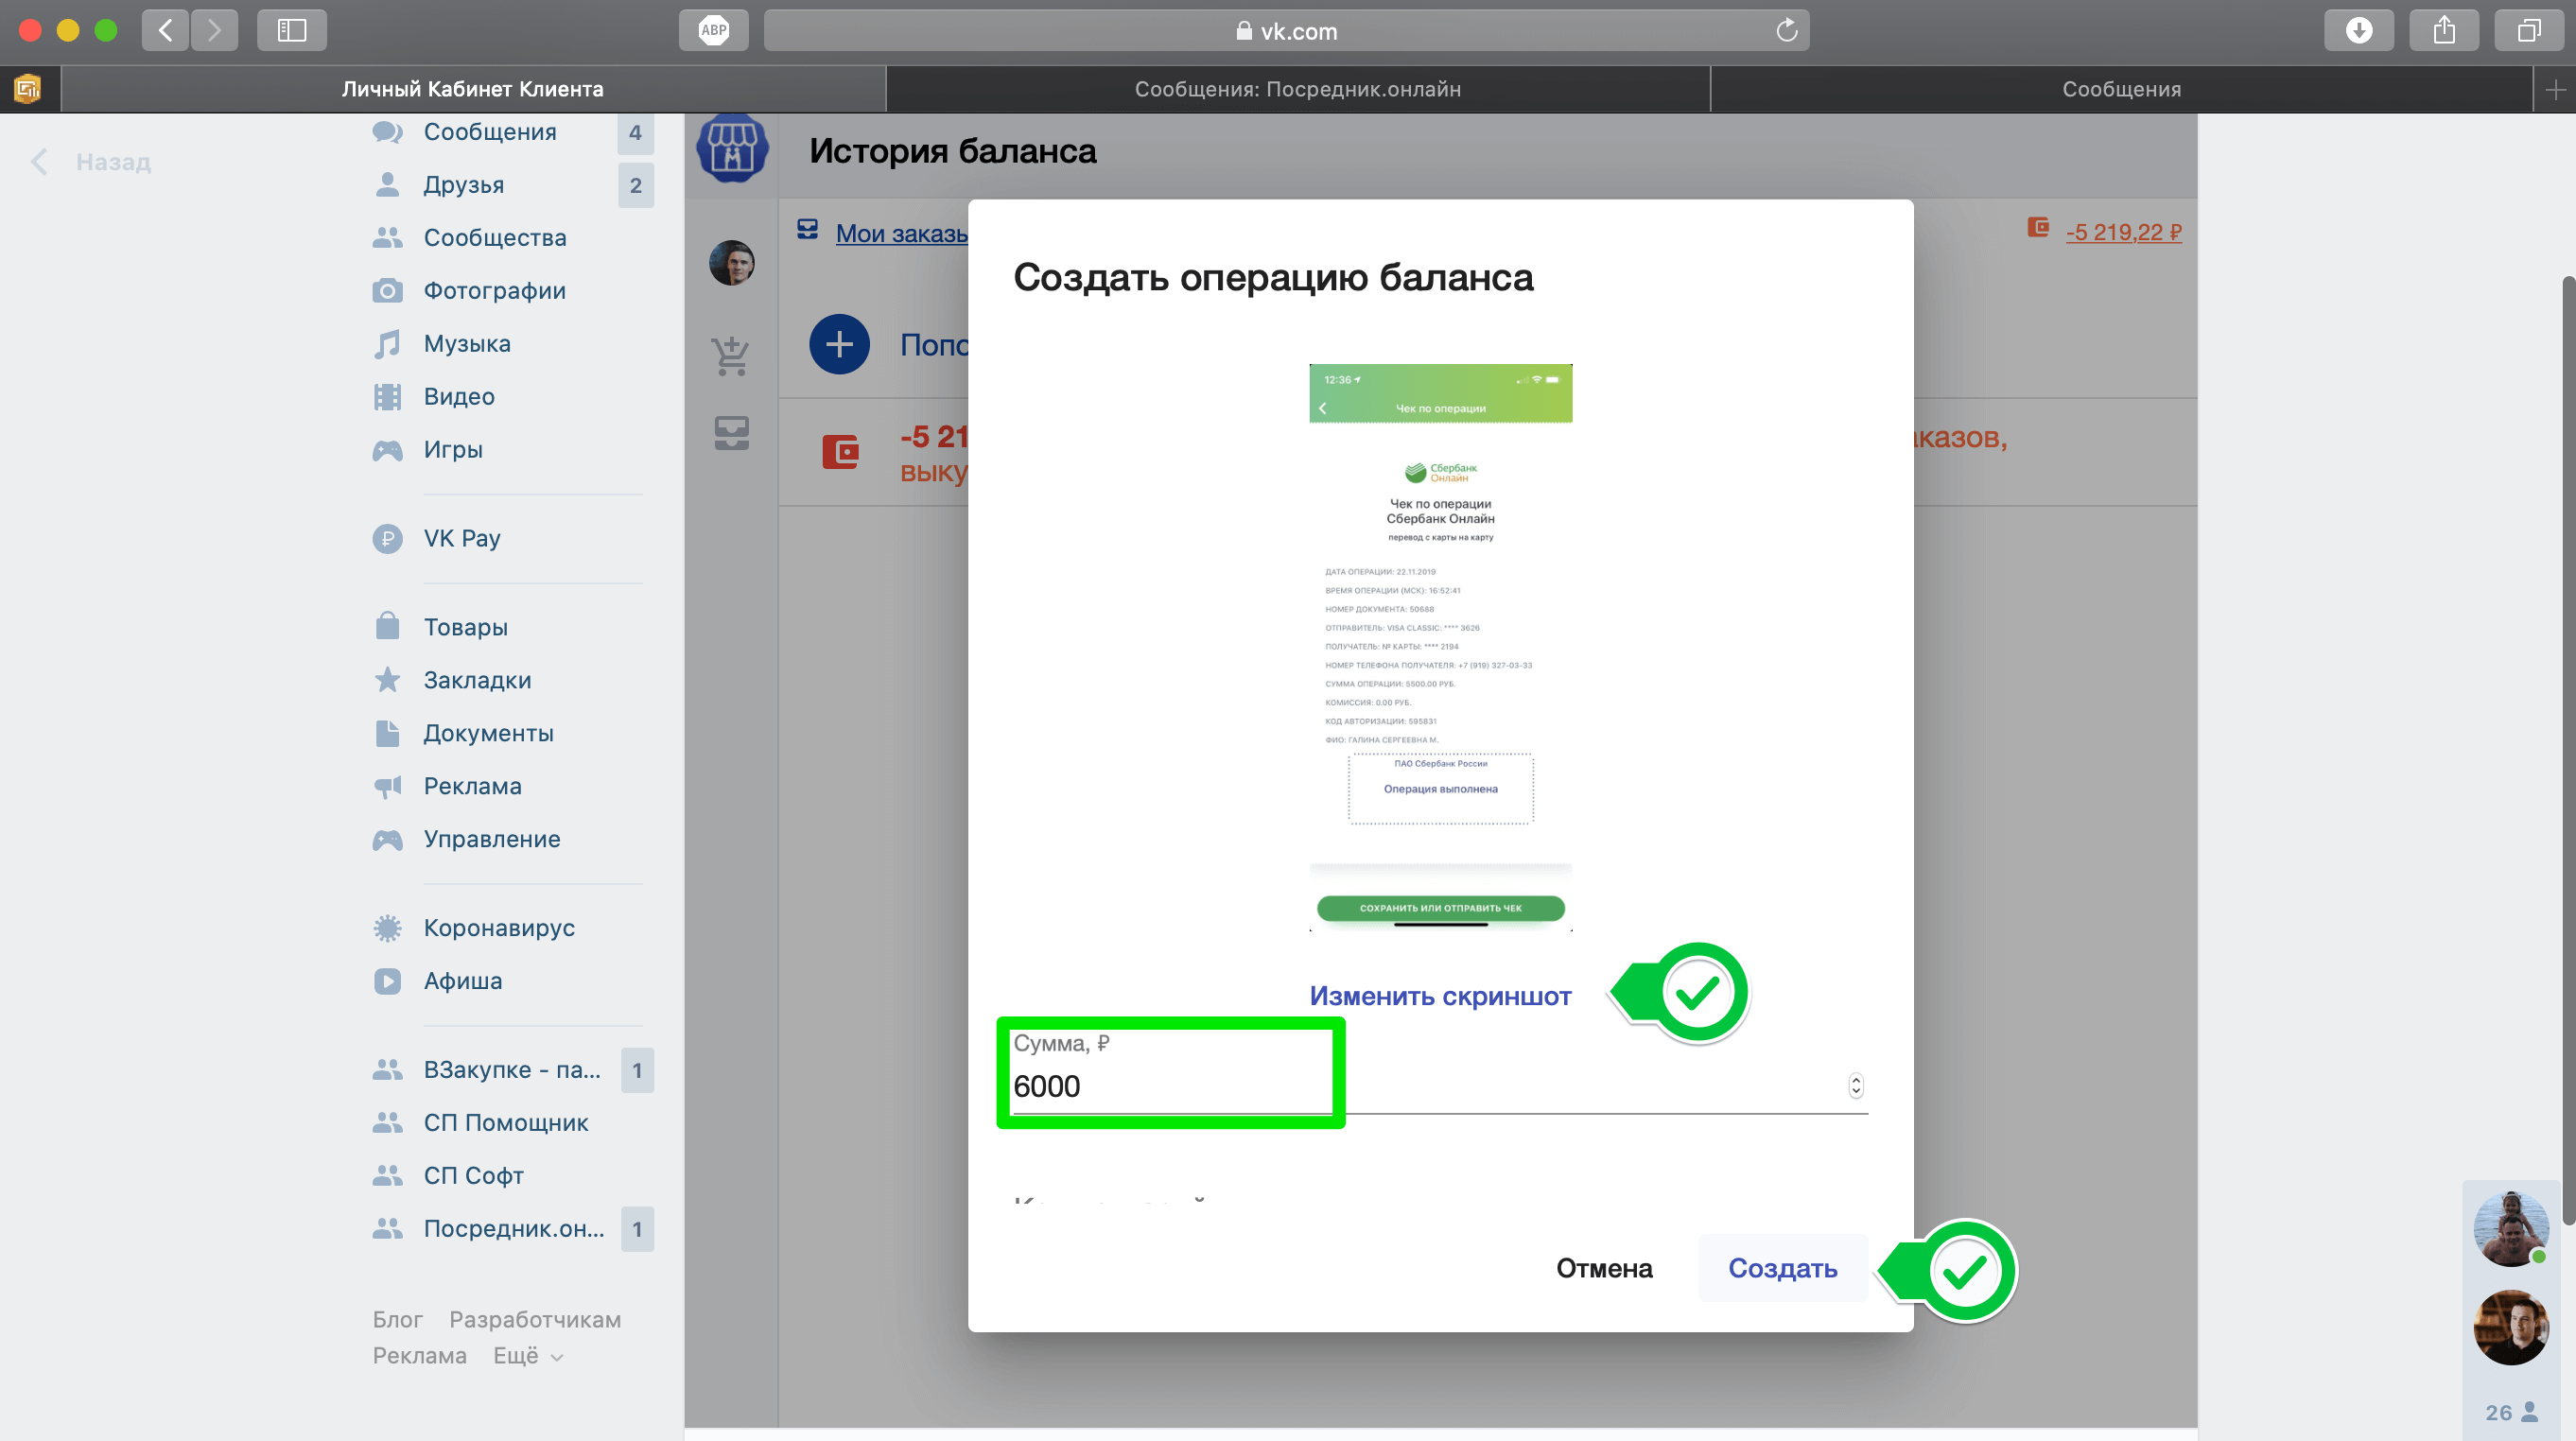Reload the vk.com page
This screenshot has width=2576, height=1441.
click(1786, 31)
